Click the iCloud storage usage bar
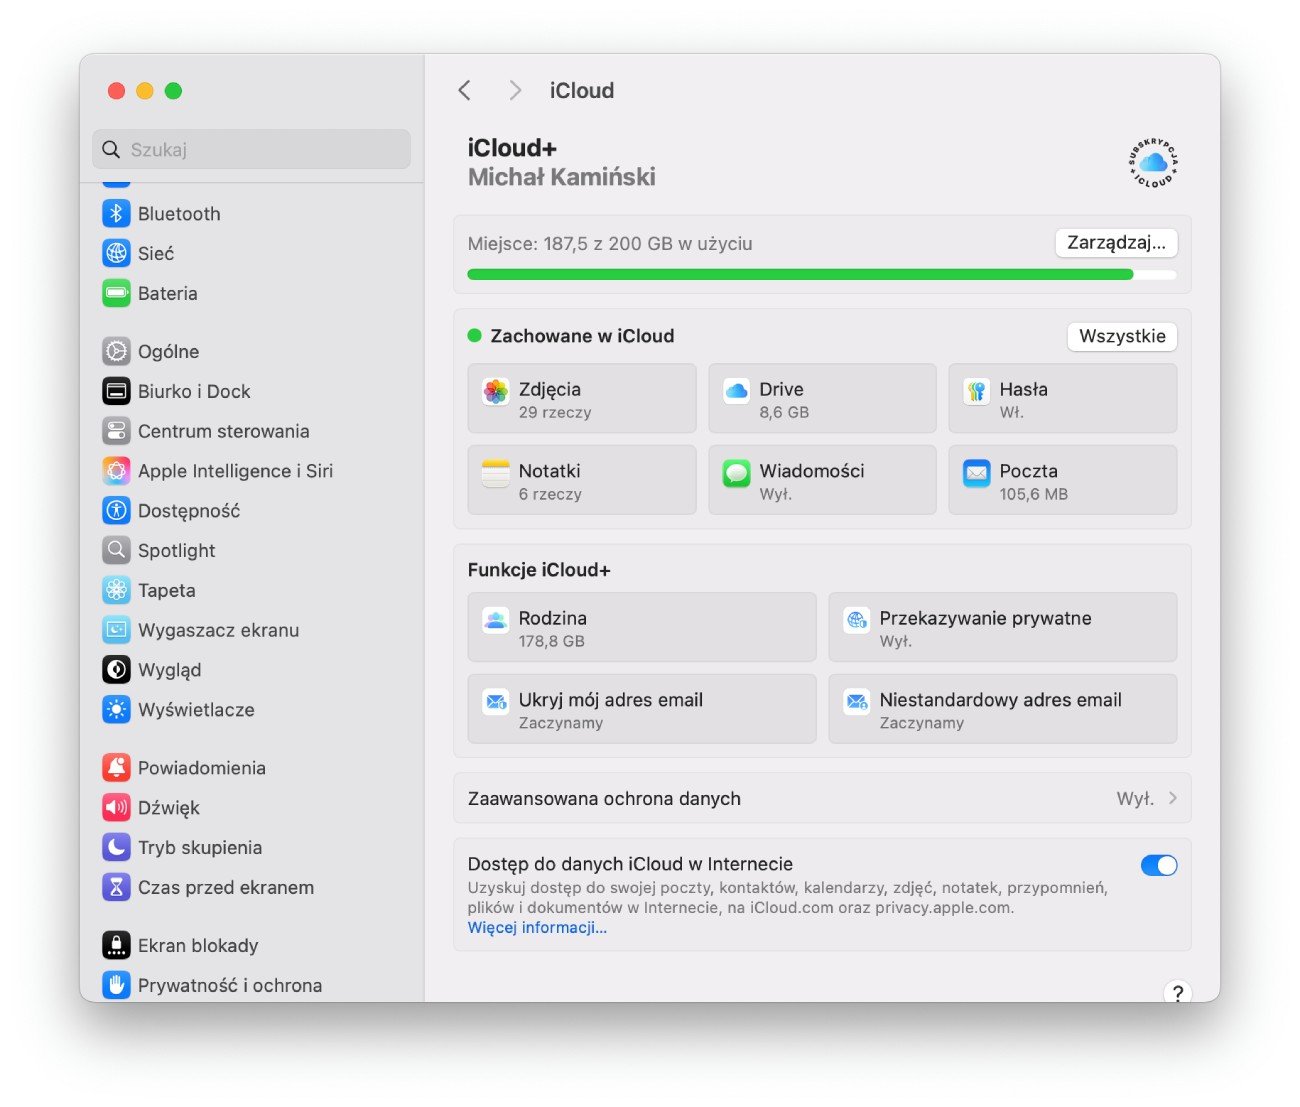The image size is (1300, 1107). (822, 274)
